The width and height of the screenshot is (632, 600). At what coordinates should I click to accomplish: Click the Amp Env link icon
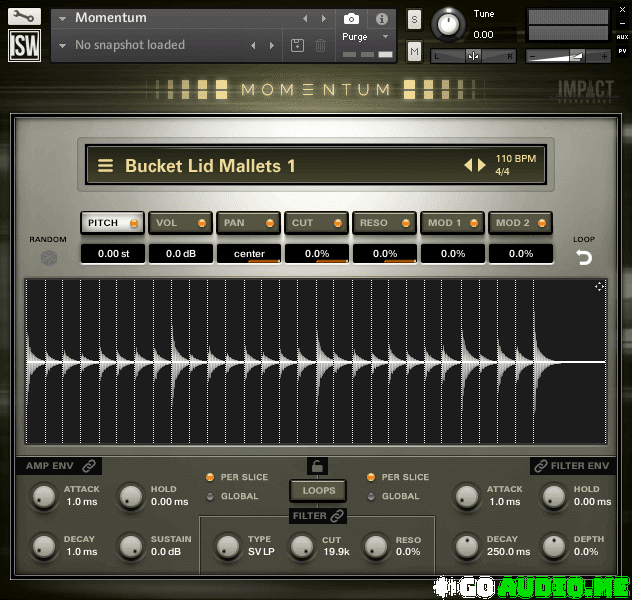pos(89,466)
